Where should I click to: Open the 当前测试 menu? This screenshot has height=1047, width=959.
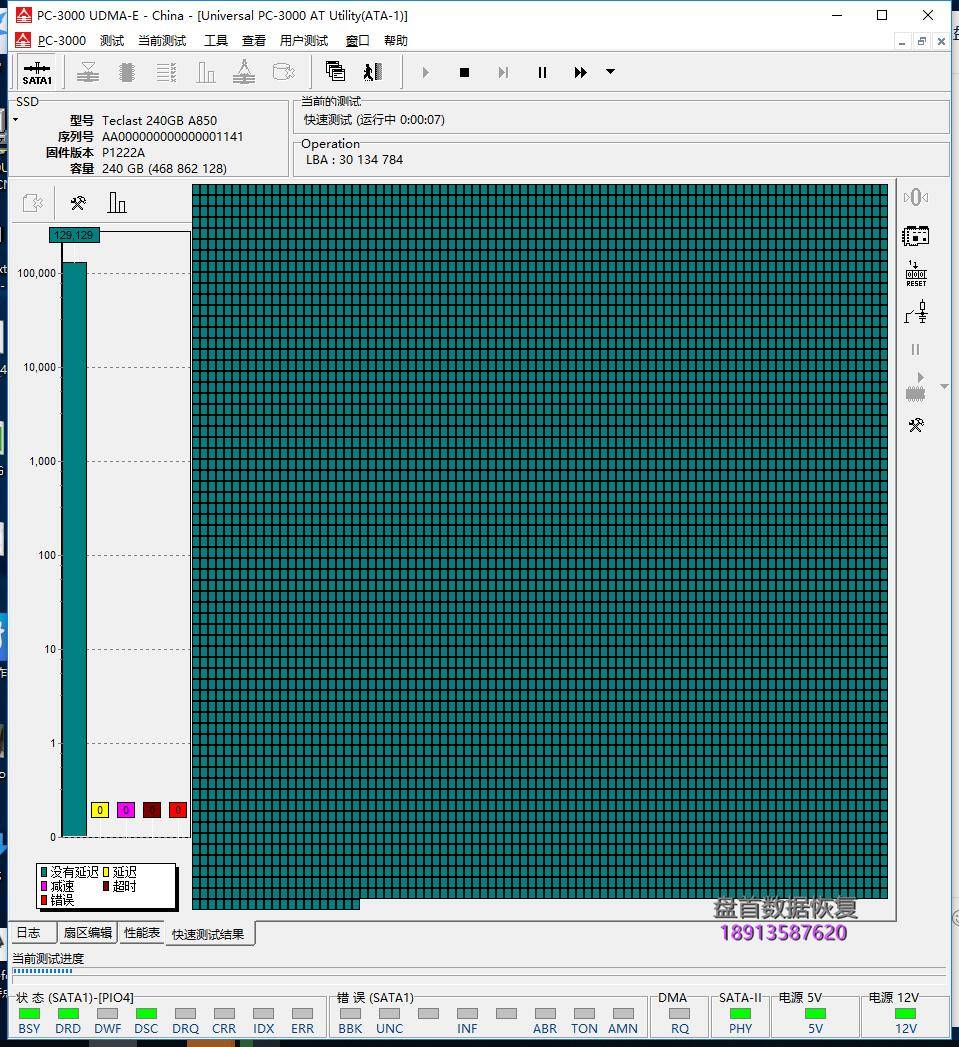[162, 41]
